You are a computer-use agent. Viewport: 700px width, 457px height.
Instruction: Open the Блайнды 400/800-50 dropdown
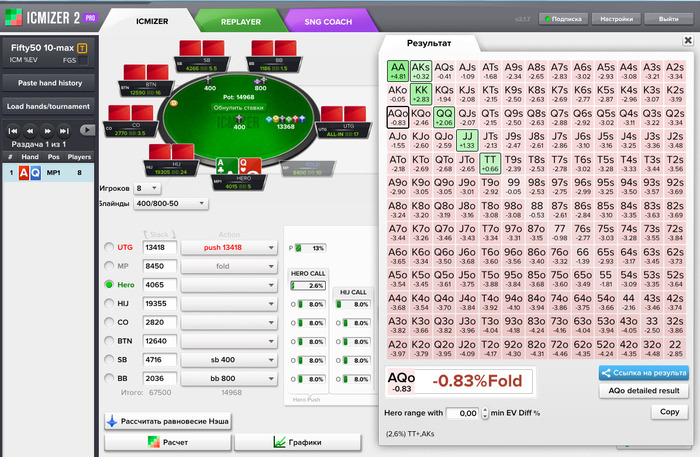[171, 204]
